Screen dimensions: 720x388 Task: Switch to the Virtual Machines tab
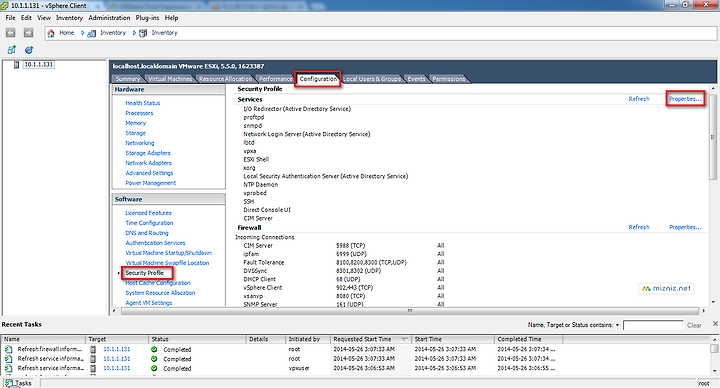coord(170,79)
